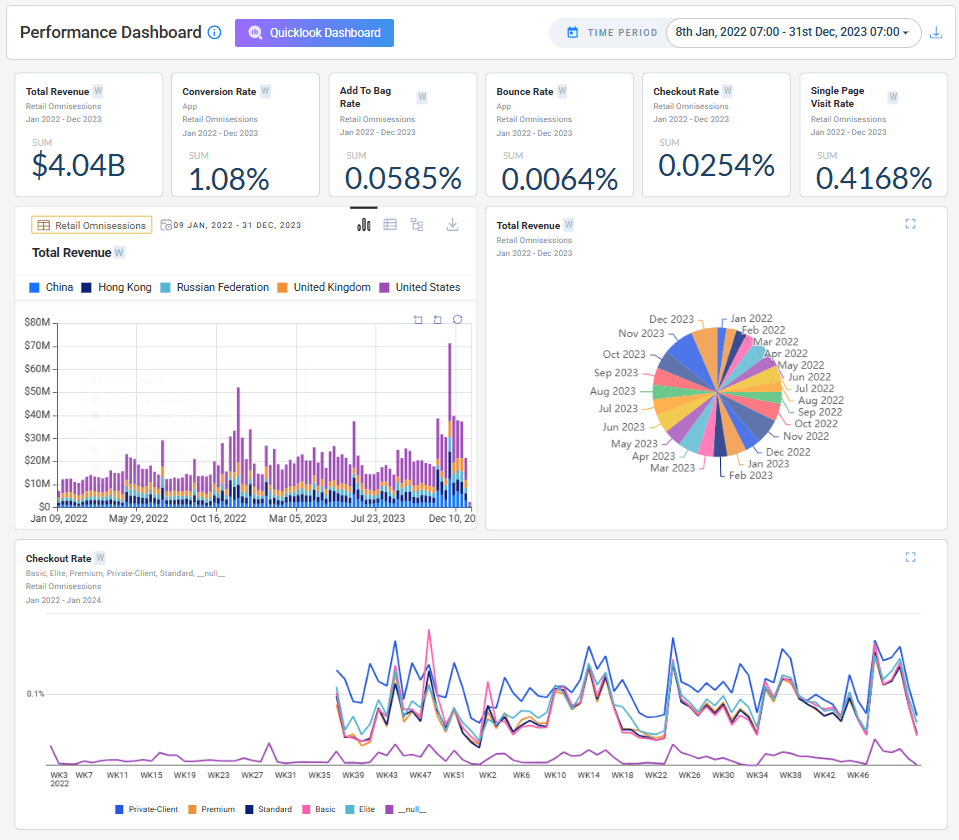Open the time period date range dropdown

(x=793, y=32)
